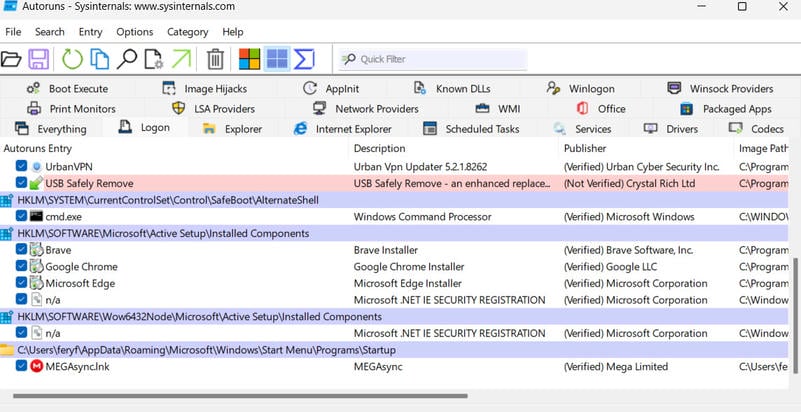Open the Print Monitors tab
The image size is (801, 412).
click(71, 109)
